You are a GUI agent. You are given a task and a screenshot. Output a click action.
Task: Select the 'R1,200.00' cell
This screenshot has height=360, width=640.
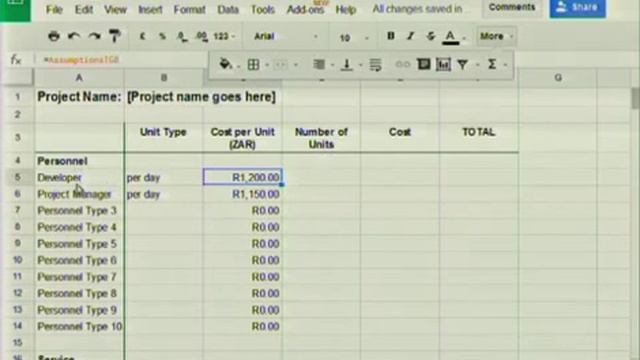pyautogui.click(x=242, y=178)
